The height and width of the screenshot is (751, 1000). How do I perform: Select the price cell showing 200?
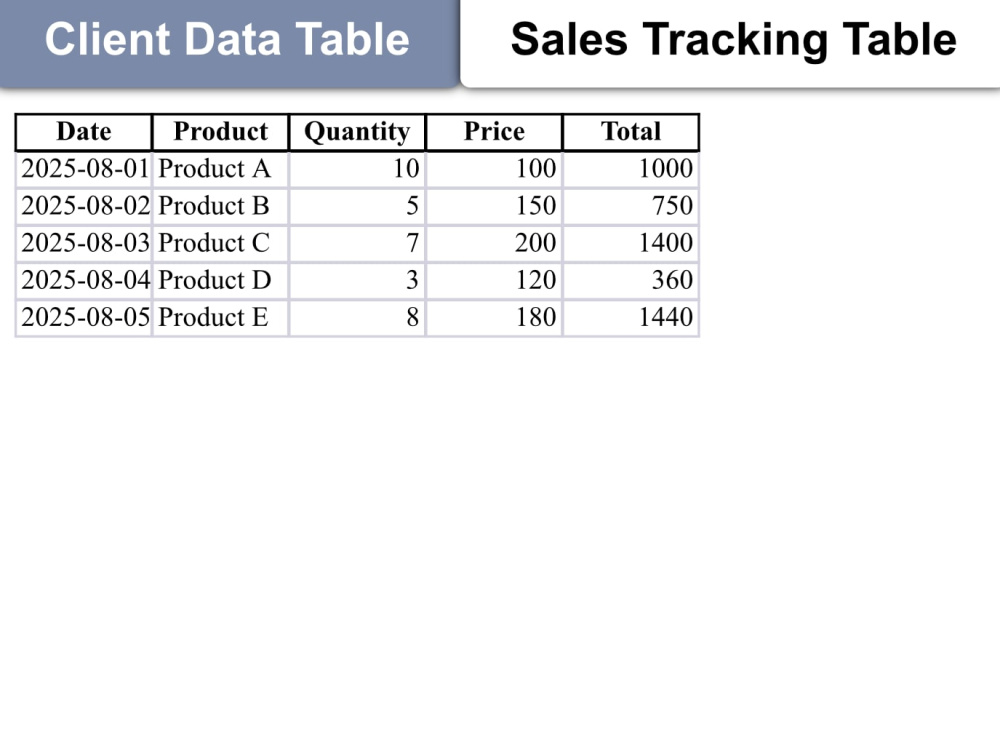click(x=494, y=243)
